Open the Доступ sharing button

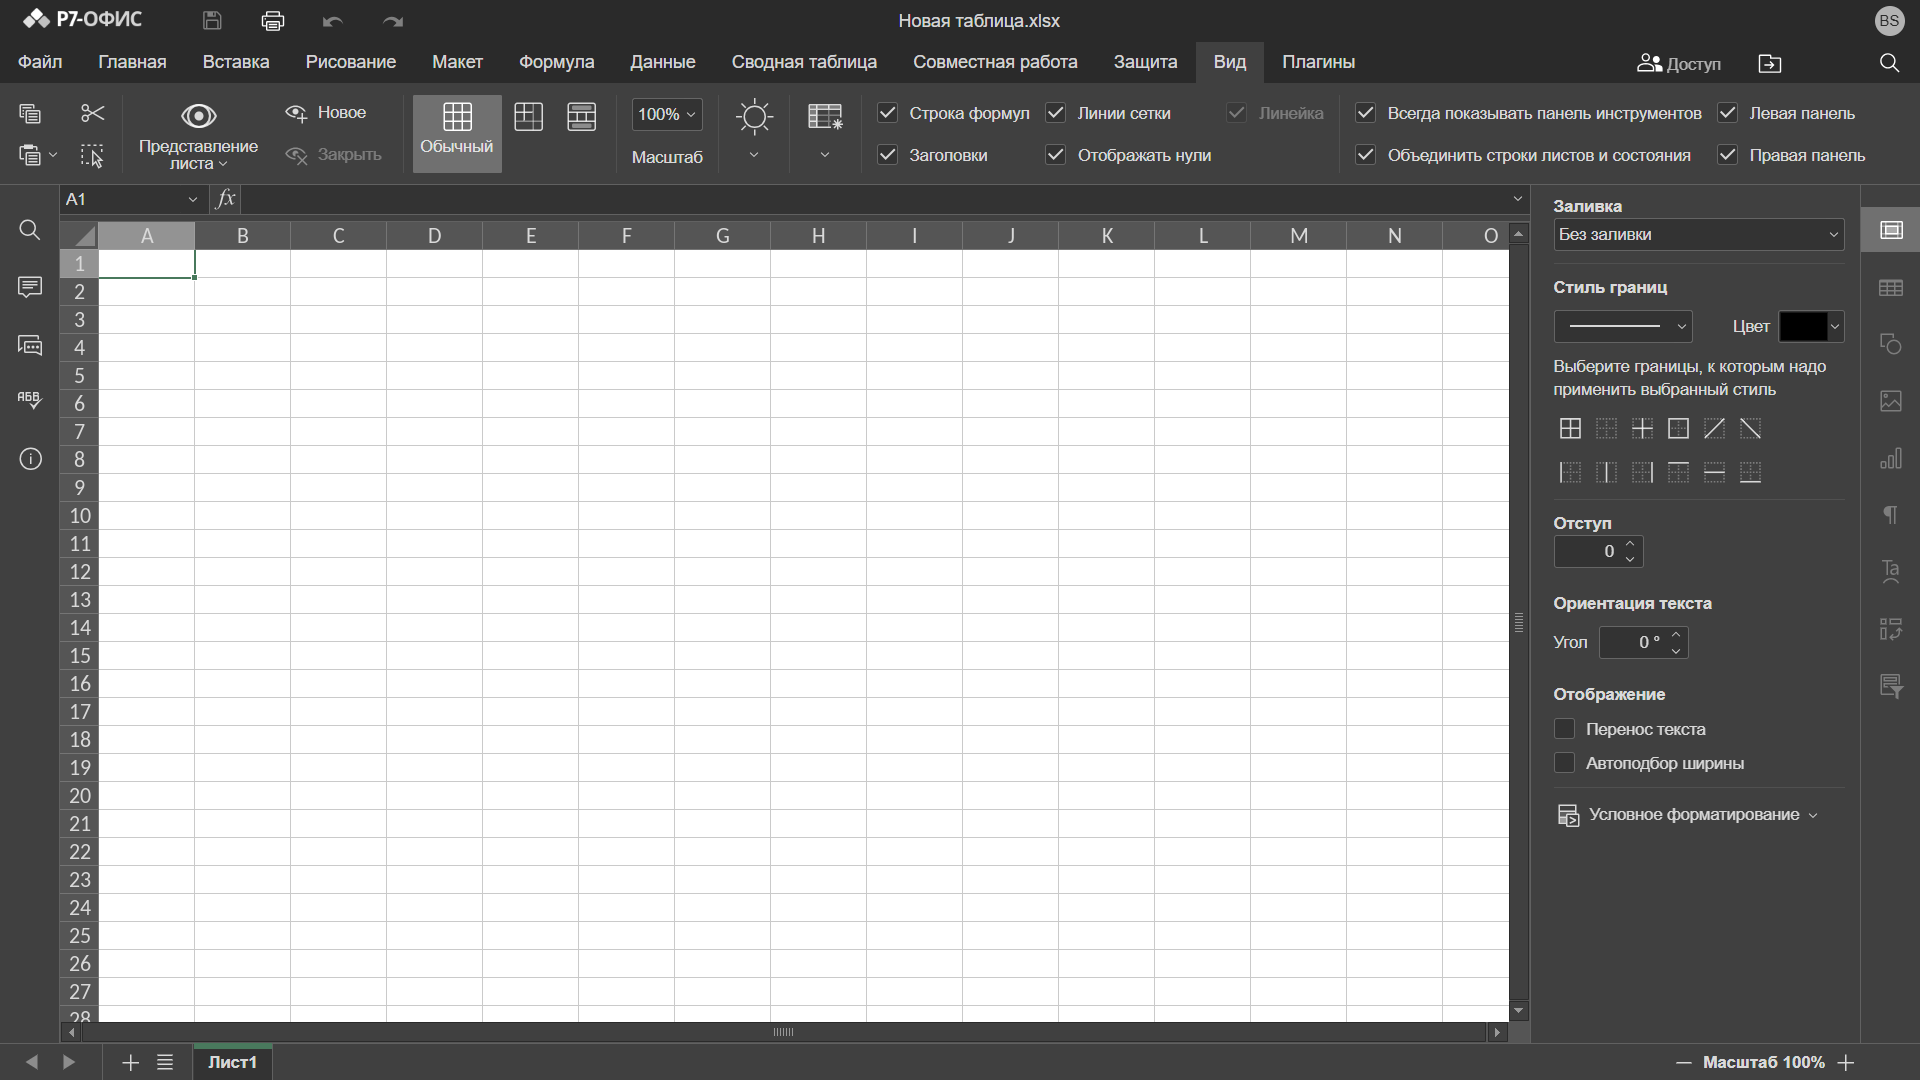point(1679,63)
